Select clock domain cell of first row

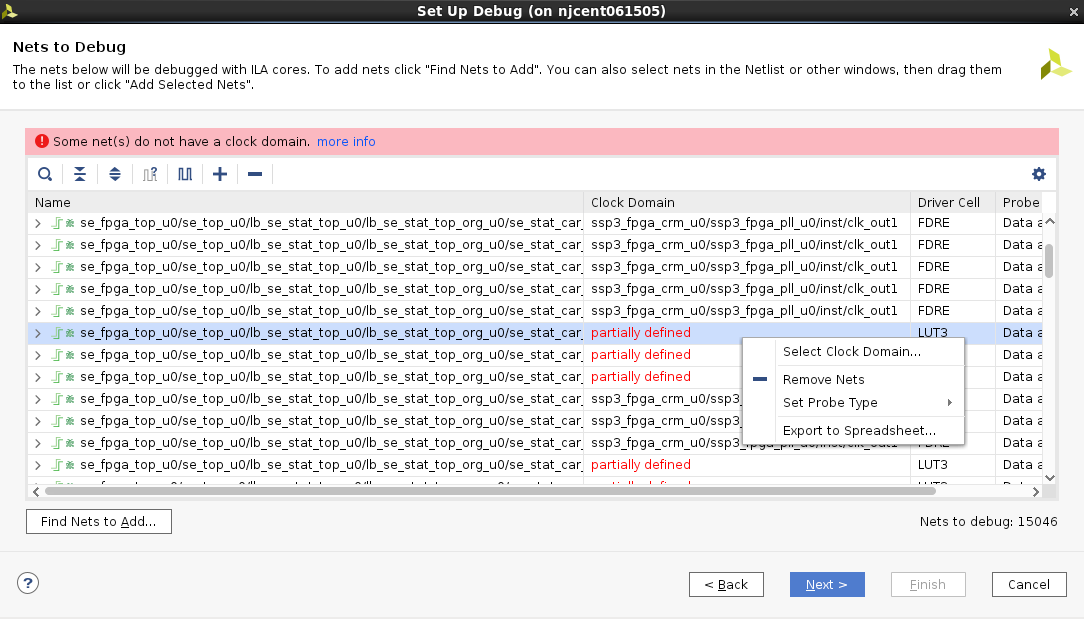click(747, 223)
